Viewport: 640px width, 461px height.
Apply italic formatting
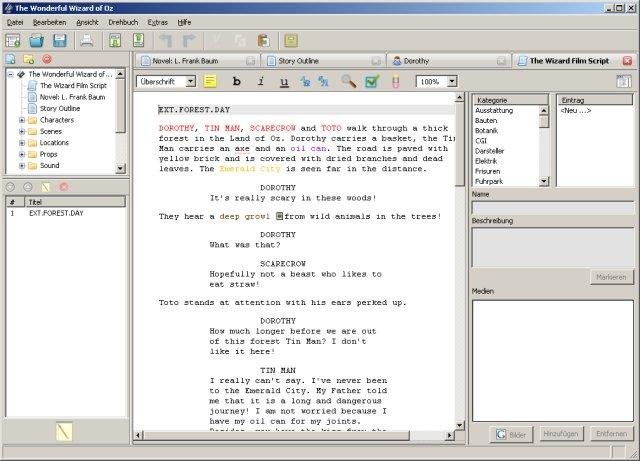pos(261,81)
